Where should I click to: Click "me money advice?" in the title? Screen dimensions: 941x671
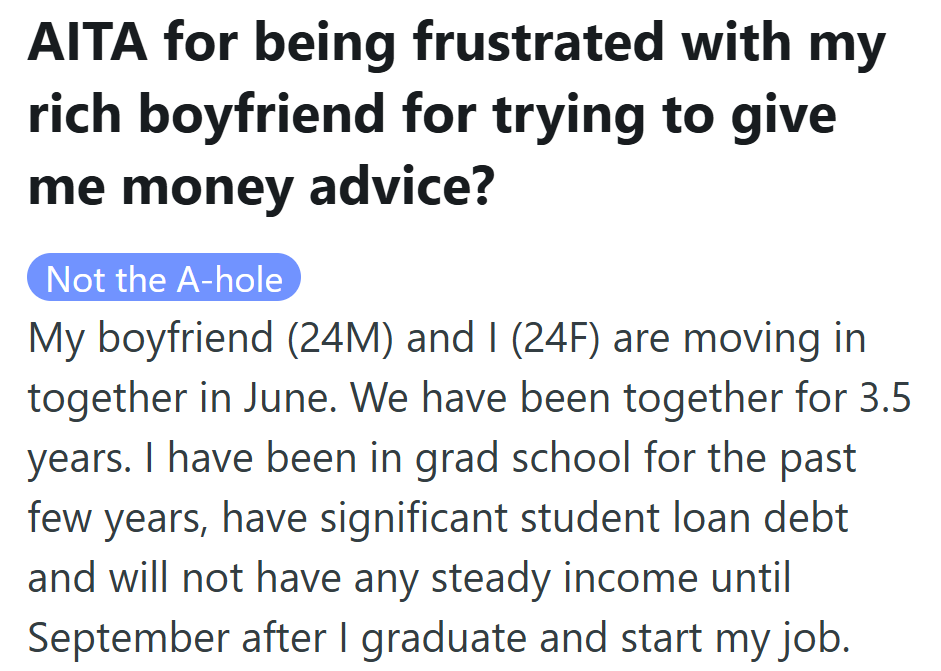(x=261, y=186)
